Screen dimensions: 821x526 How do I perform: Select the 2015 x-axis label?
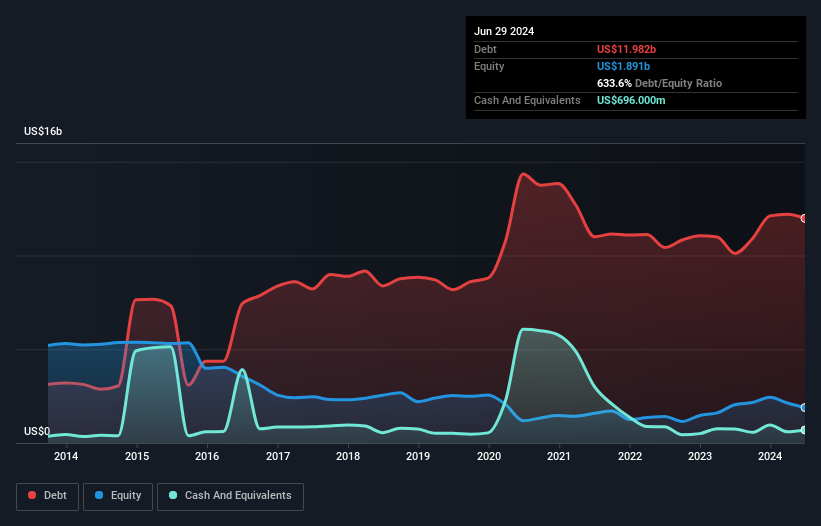click(137, 456)
